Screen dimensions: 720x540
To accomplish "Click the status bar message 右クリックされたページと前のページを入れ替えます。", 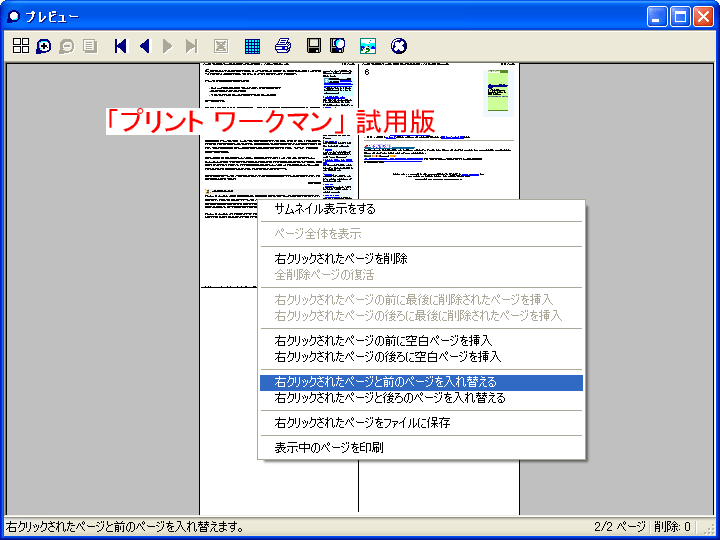I will point(125,527).
